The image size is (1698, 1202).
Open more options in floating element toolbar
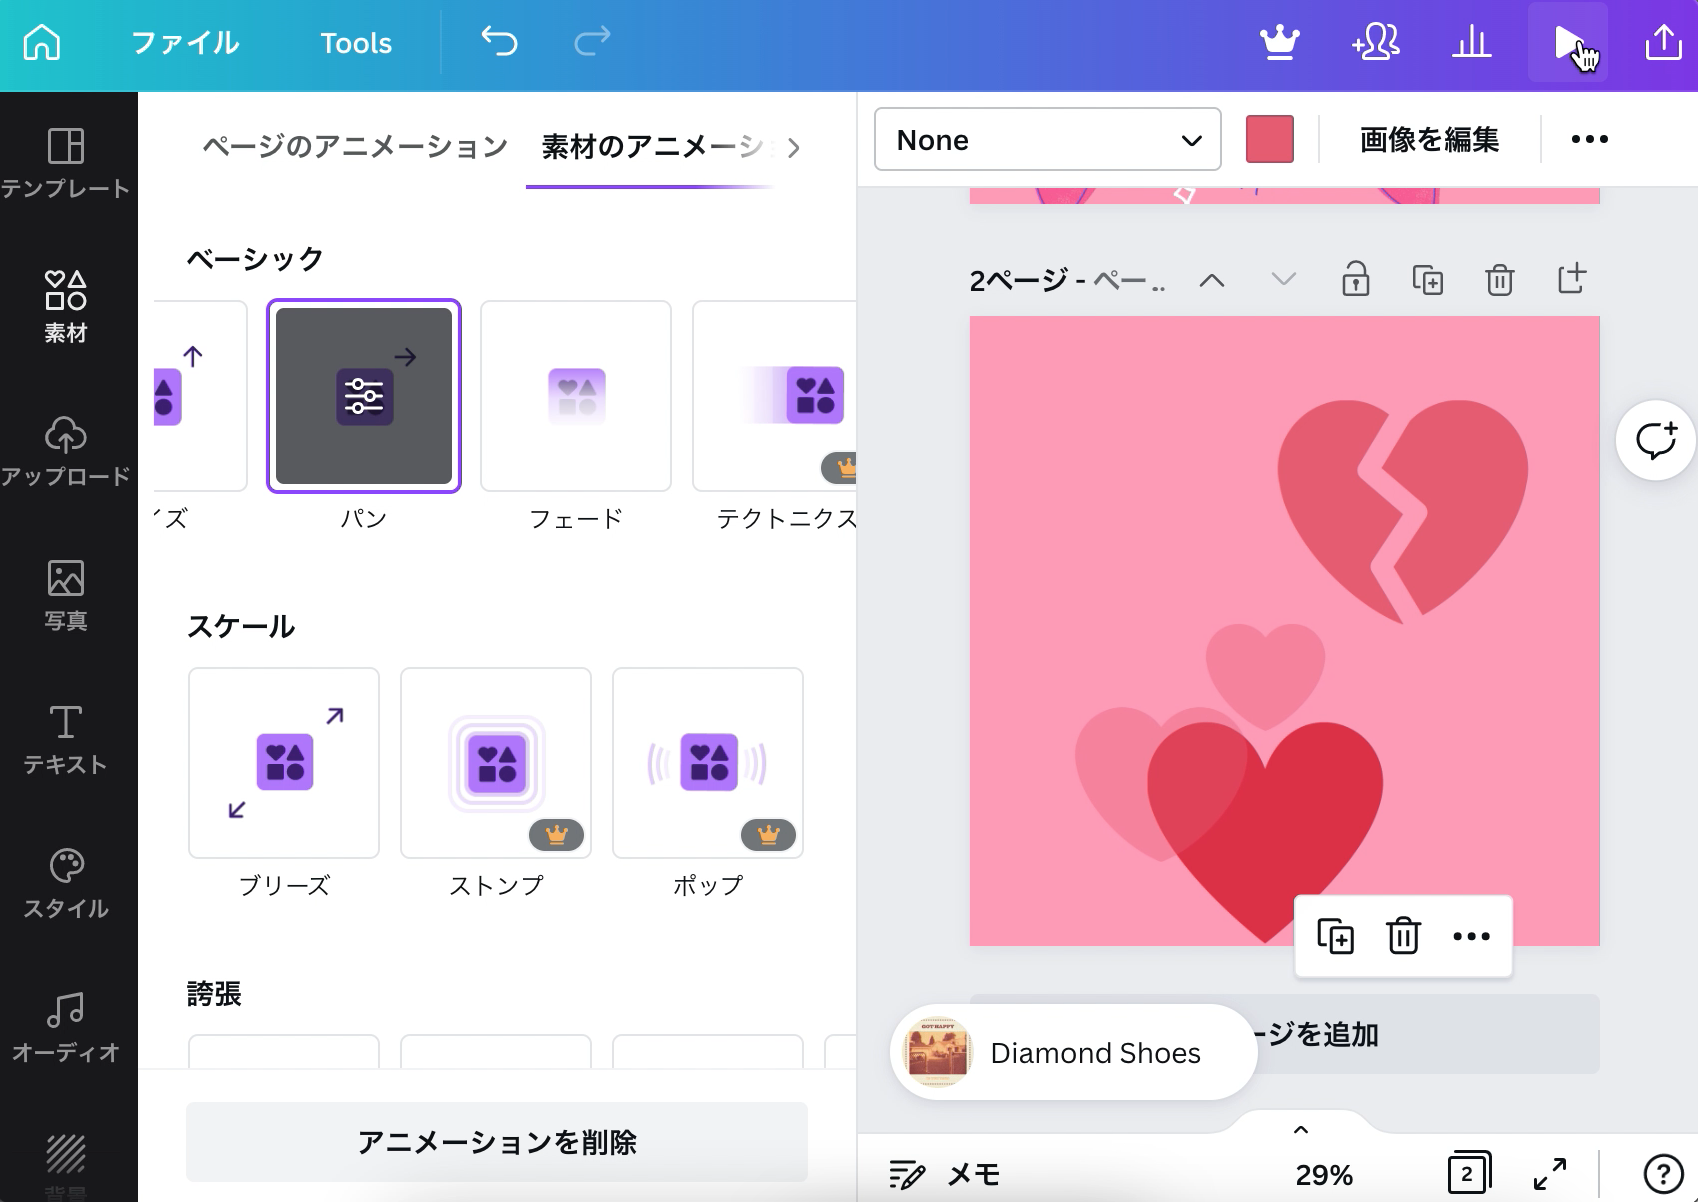[1472, 936]
